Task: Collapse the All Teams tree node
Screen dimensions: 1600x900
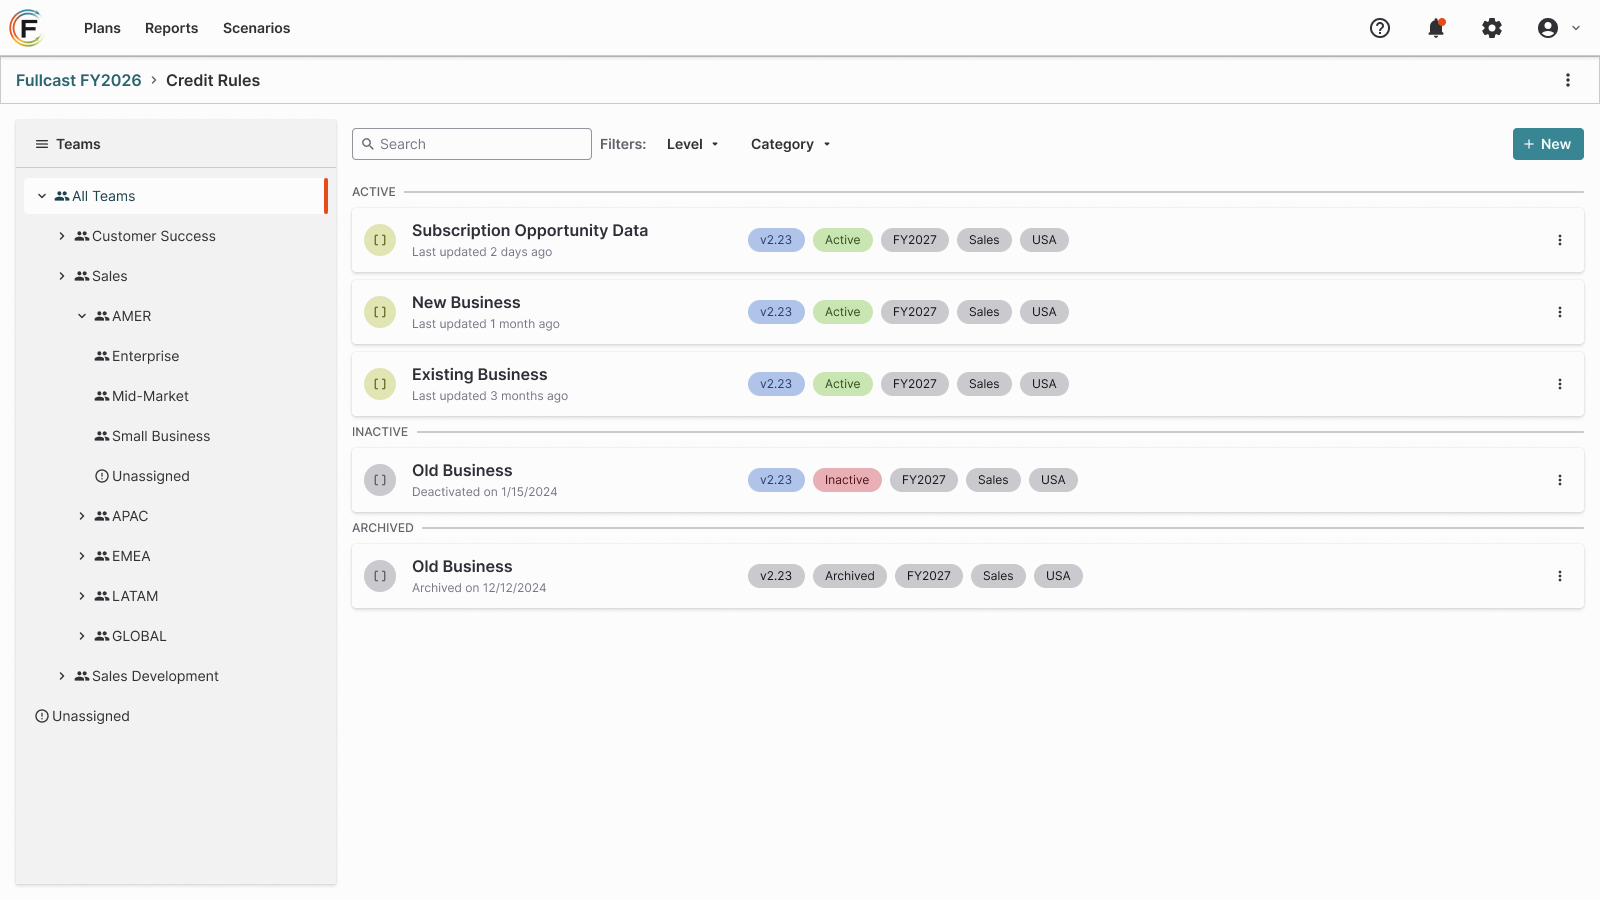Action: pos(42,196)
